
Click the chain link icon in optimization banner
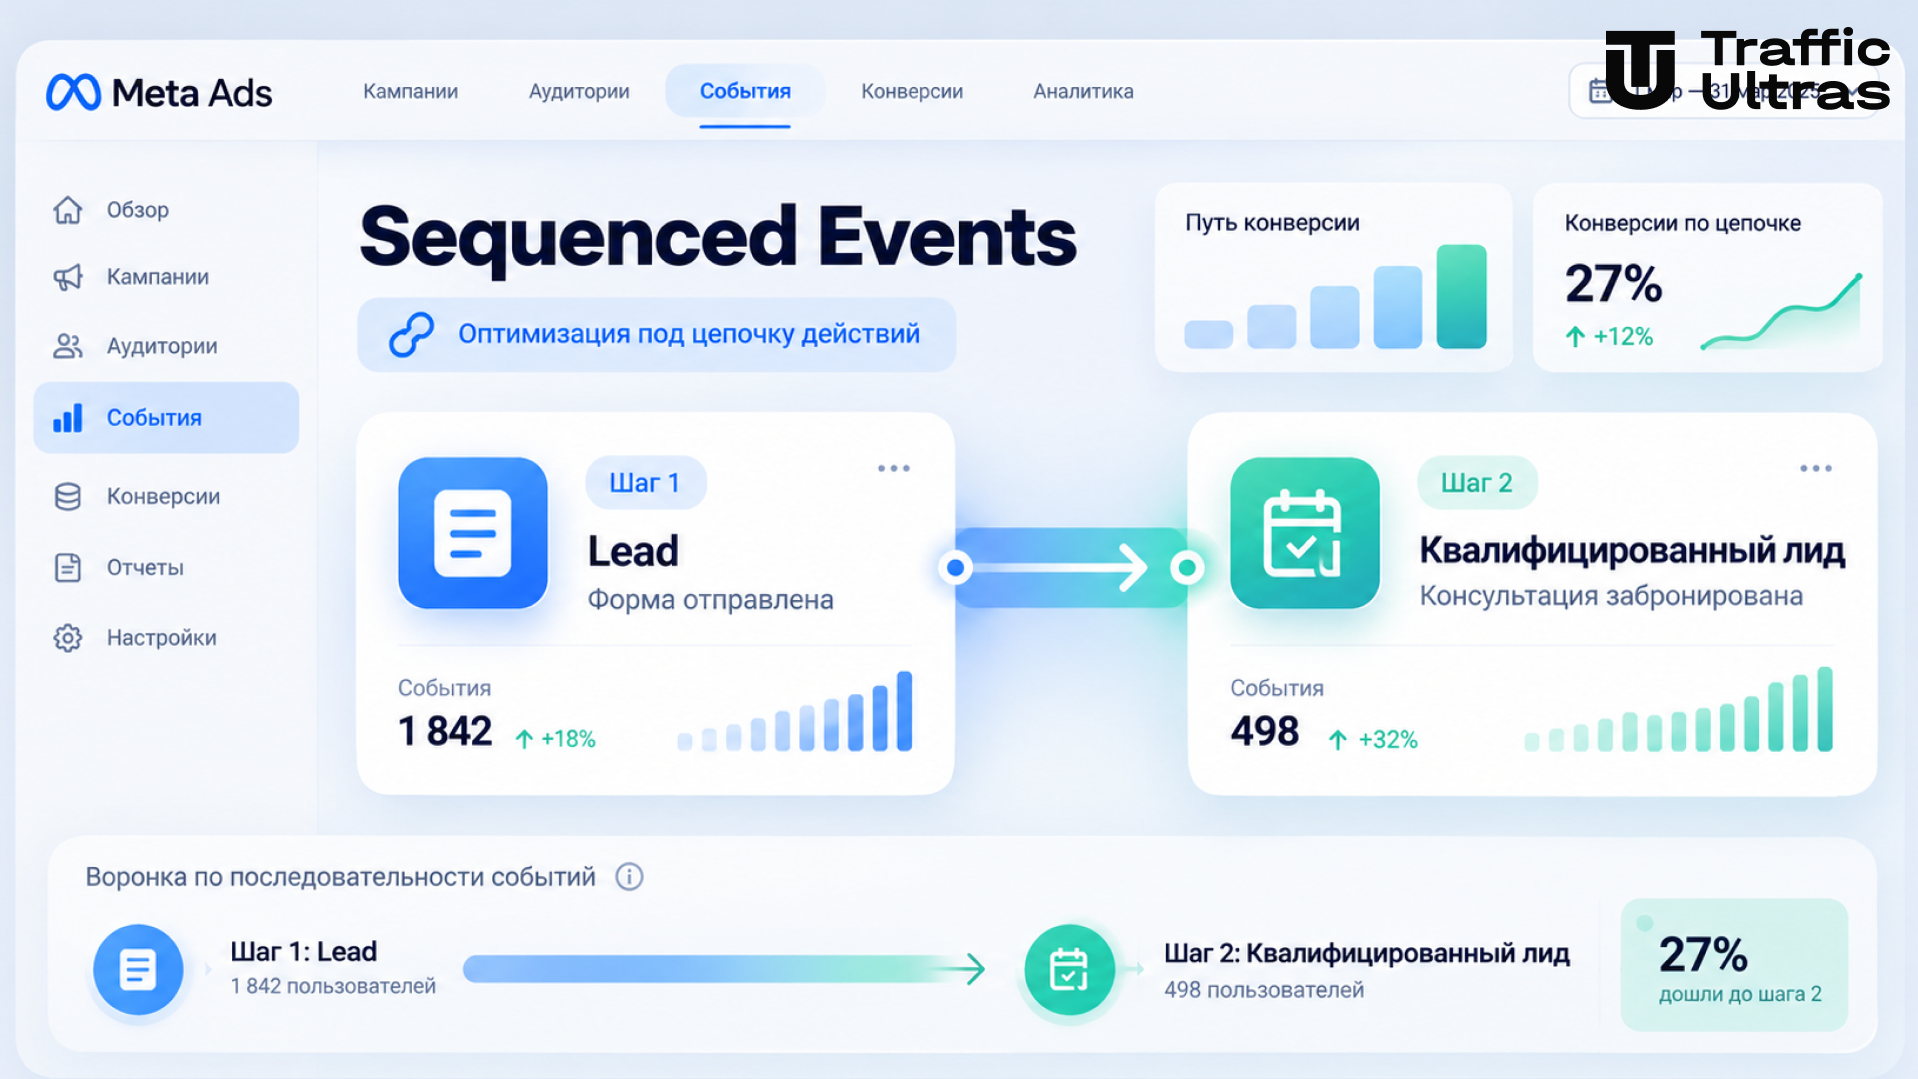pyautogui.click(x=411, y=334)
